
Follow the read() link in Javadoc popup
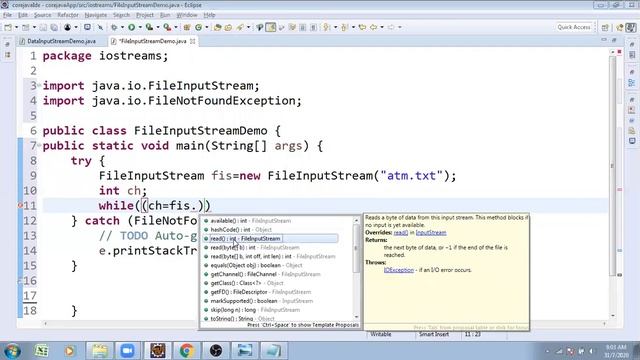400,233
